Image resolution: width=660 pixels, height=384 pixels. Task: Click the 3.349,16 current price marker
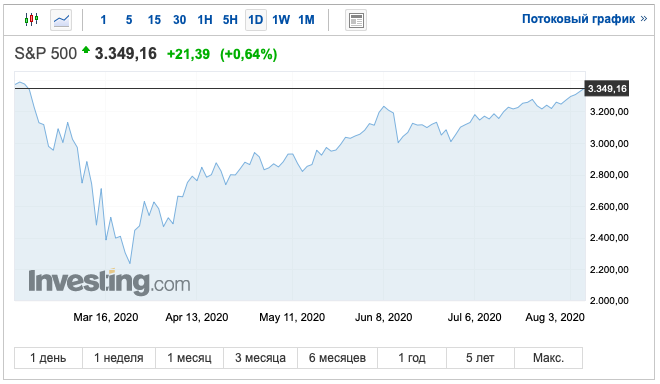click(x=607, y=88)
